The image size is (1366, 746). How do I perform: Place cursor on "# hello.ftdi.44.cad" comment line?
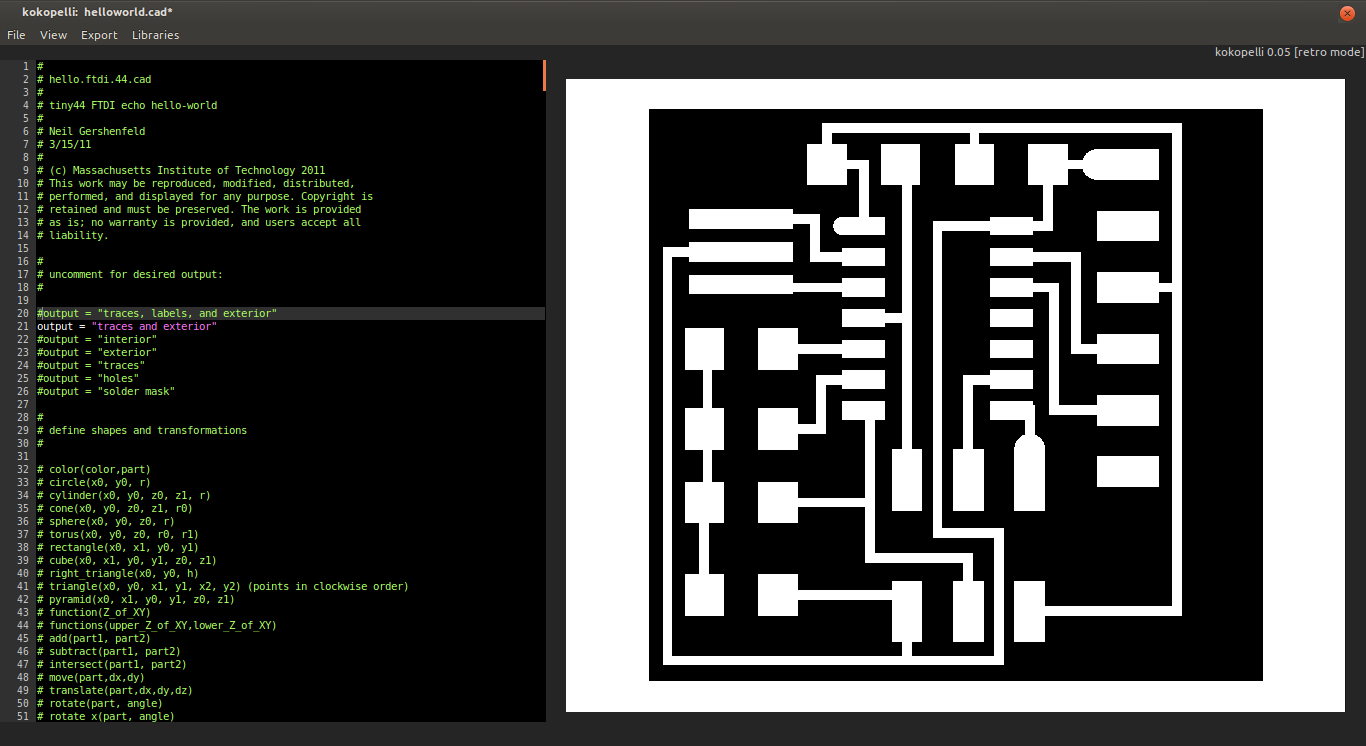click(94, 79)
